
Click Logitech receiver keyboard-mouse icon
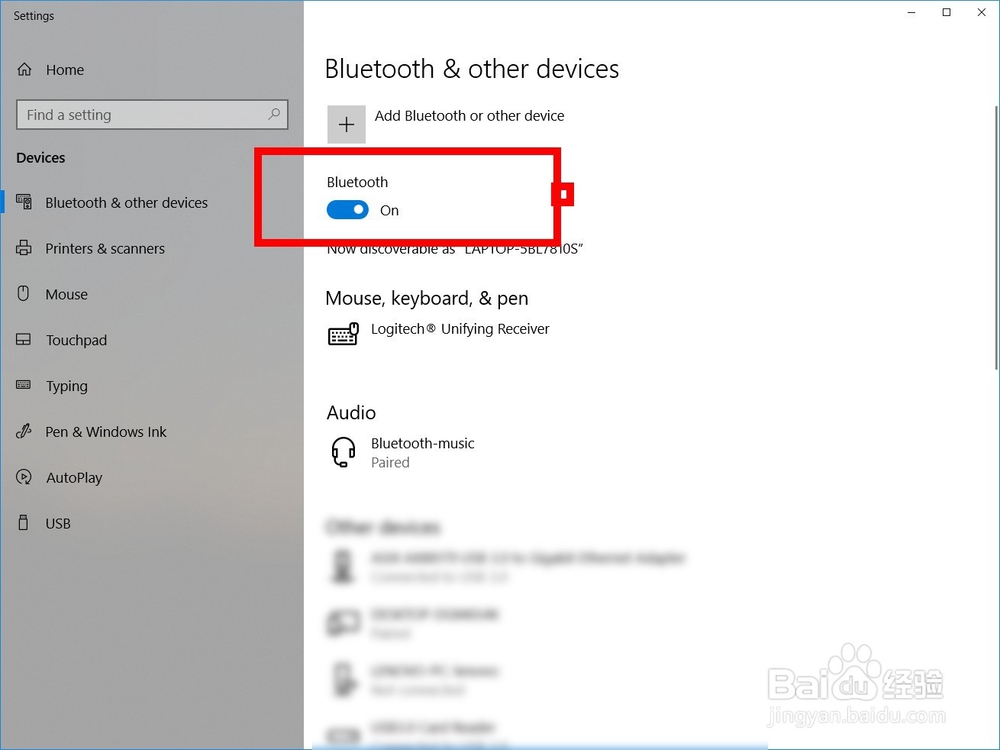(344, 333)
